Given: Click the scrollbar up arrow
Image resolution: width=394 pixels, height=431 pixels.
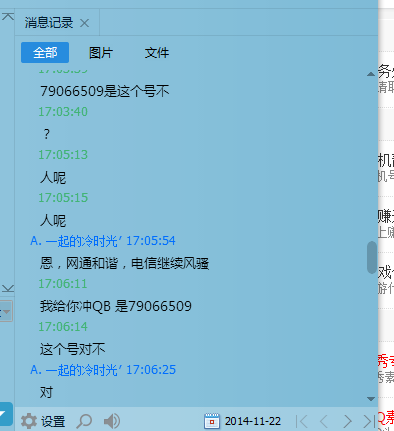Looking at the screenshot, I should 371,74.
